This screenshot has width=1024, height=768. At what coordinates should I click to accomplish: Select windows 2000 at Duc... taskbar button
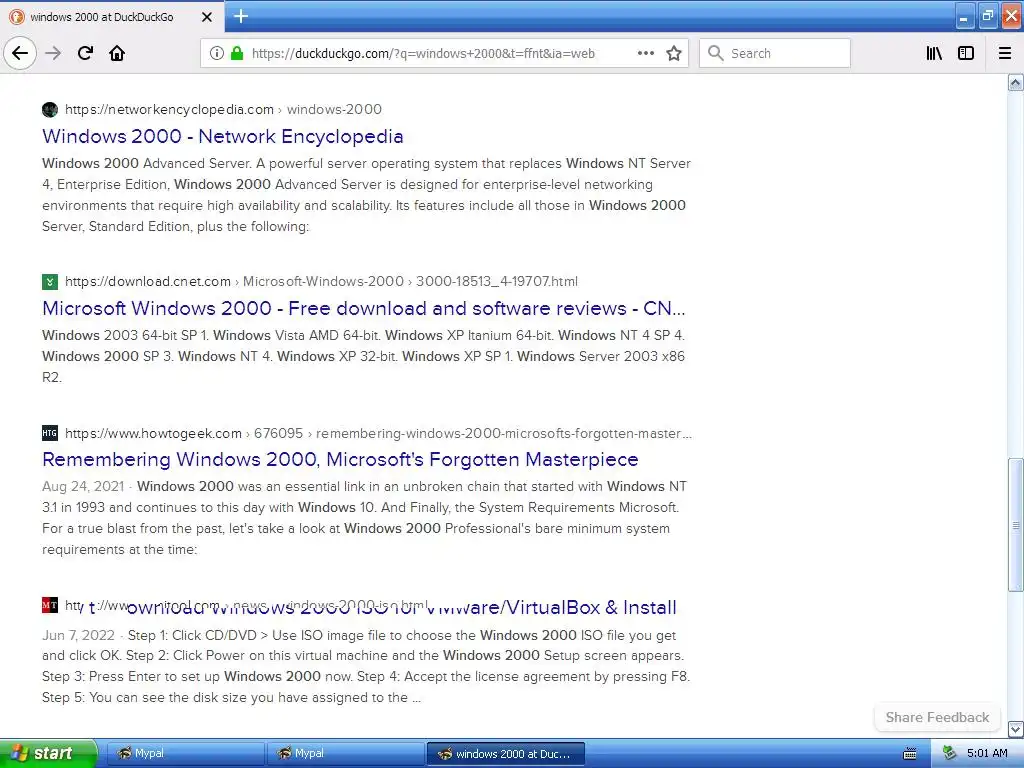click(505, 754)
